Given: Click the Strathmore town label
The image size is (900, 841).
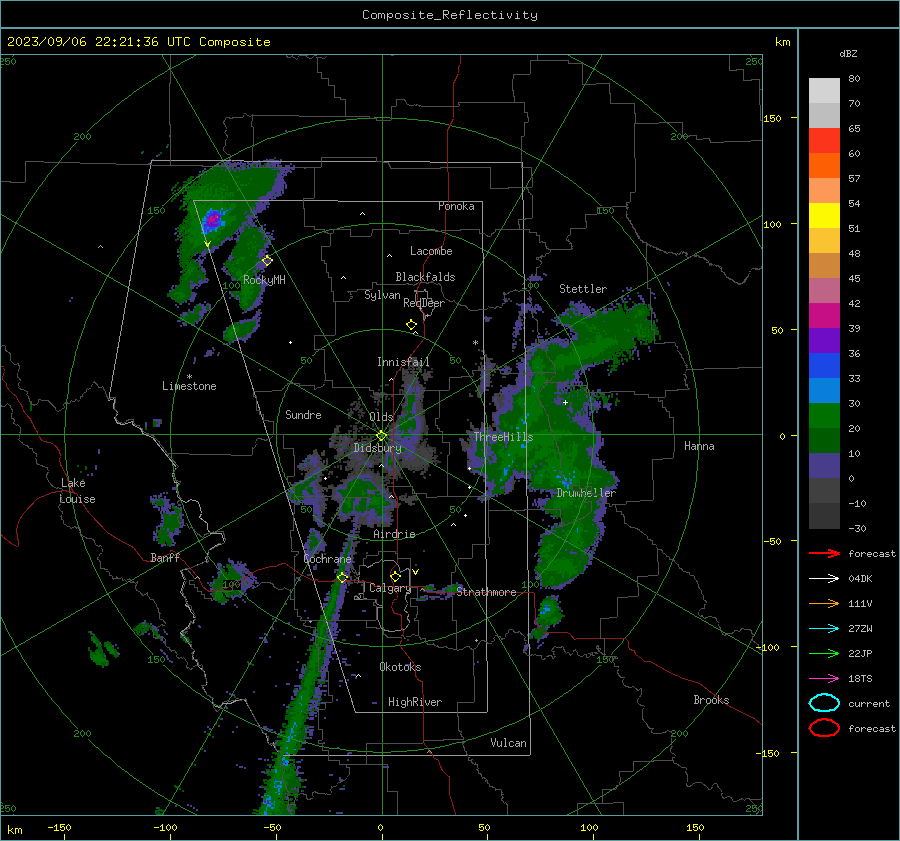Looking at the screenshot, I should 487,592.
